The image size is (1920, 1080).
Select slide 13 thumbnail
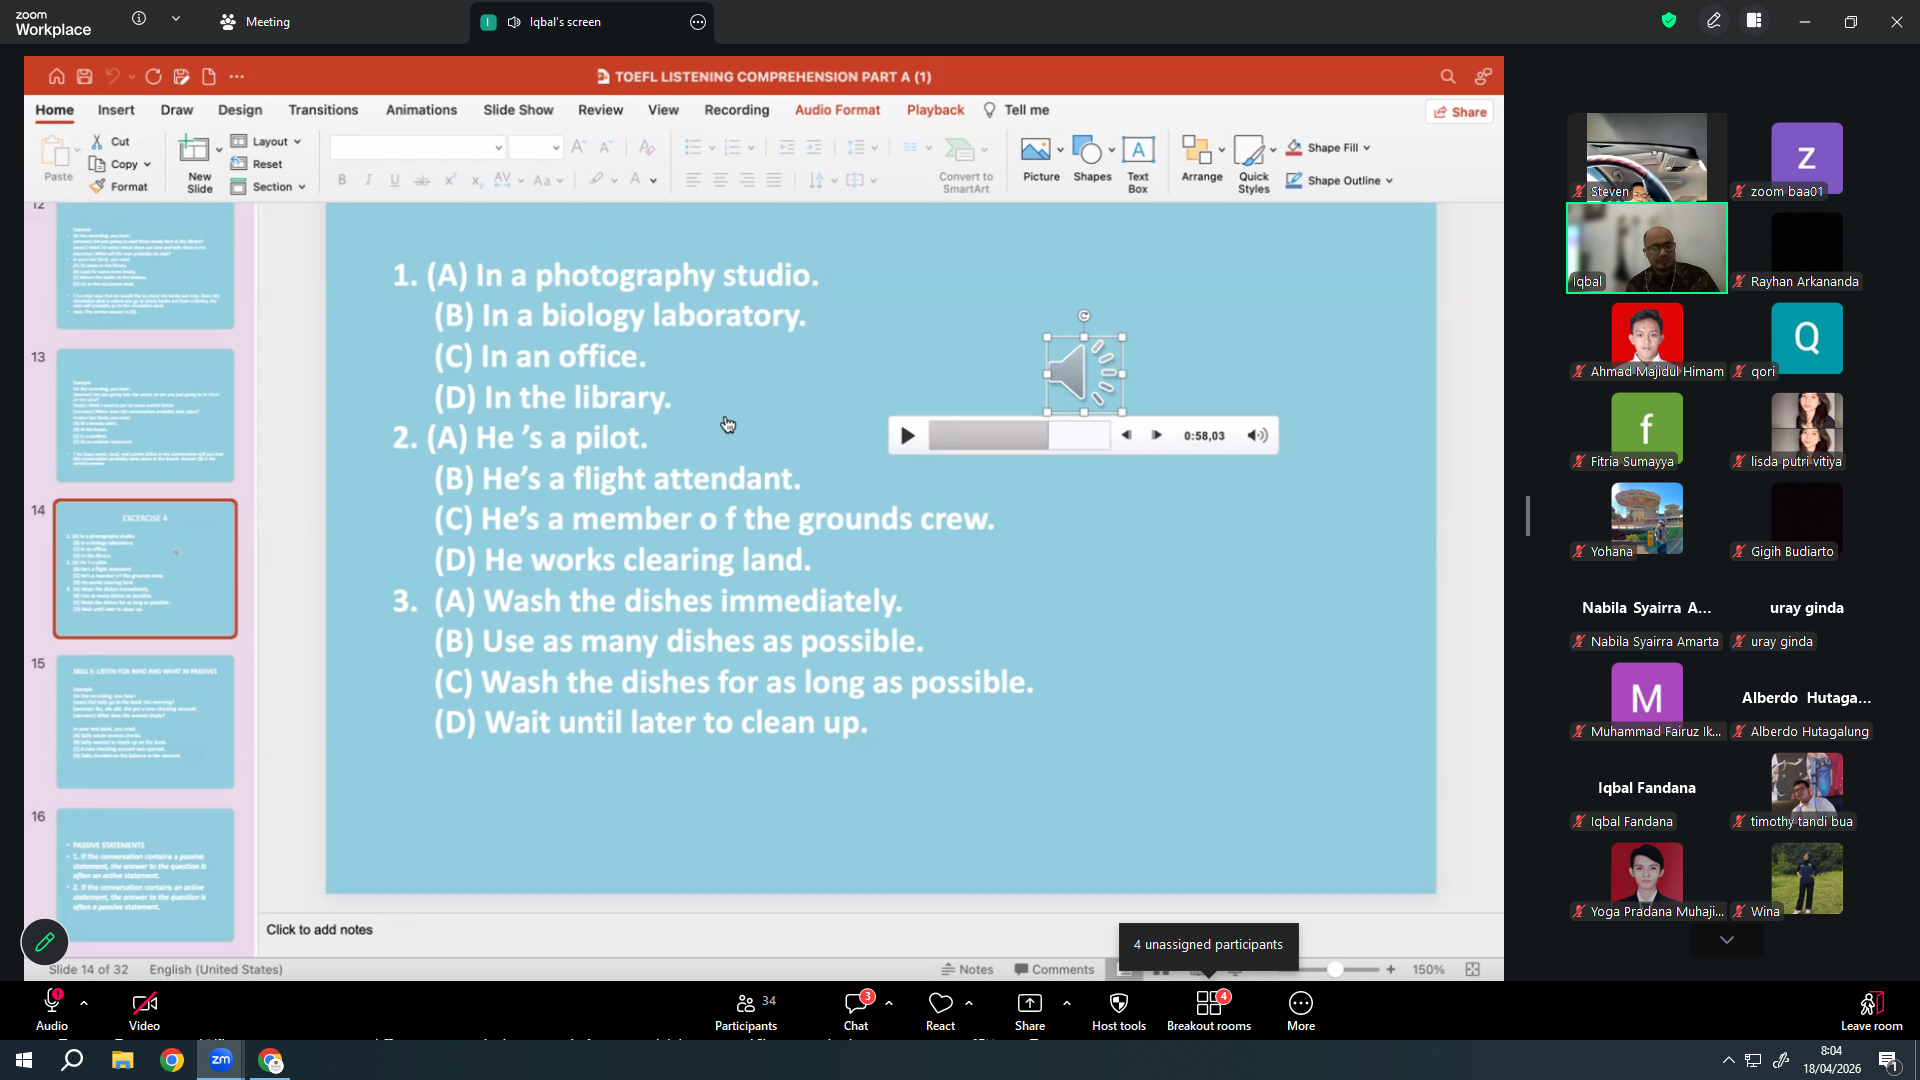click(x=145, y=416)
